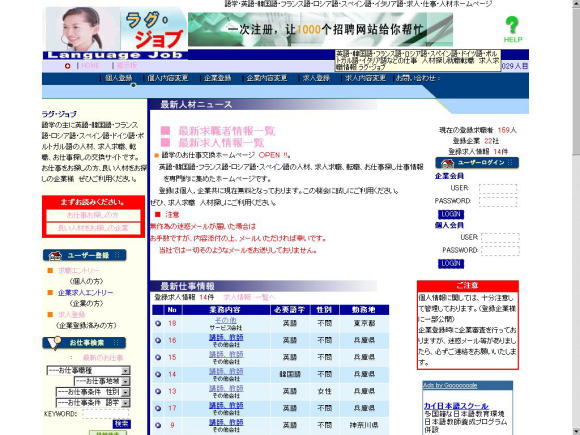Screen dimensions: 580x435
Task: Open the その他 job link in row 18
Action: [x=226, y=320]
